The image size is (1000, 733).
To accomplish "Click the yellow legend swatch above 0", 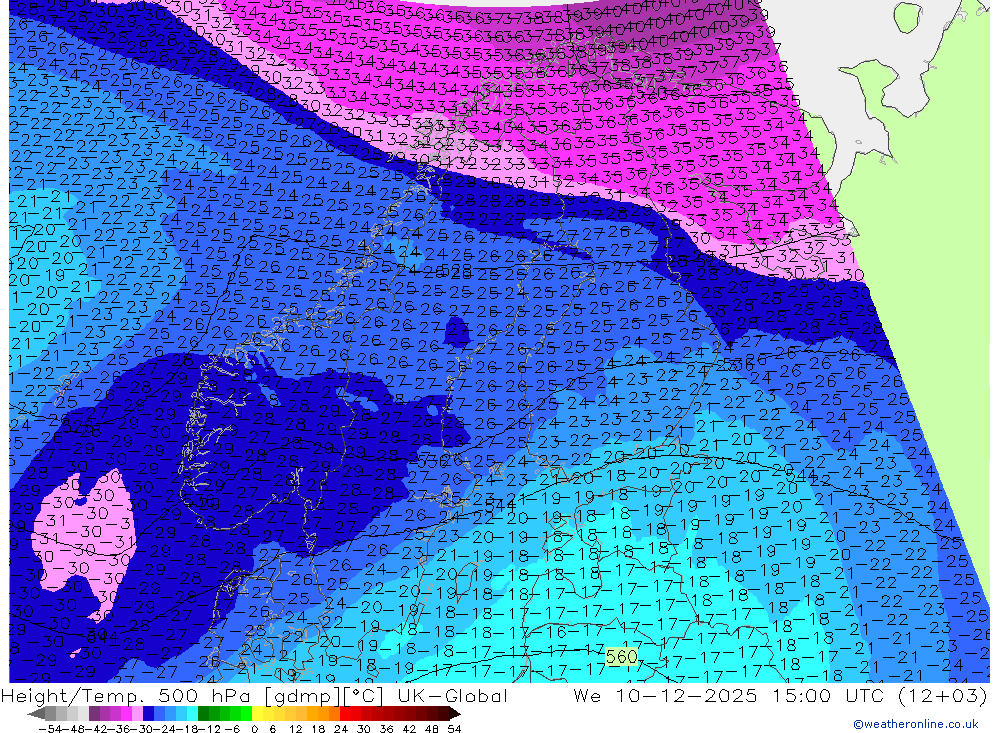I will pos(258,714).
